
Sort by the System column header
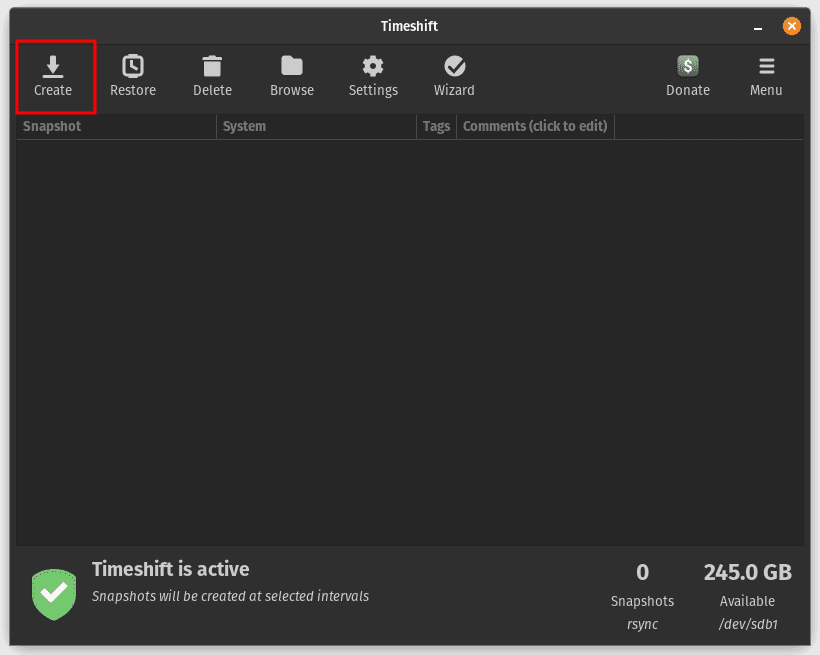pos(316,127)
